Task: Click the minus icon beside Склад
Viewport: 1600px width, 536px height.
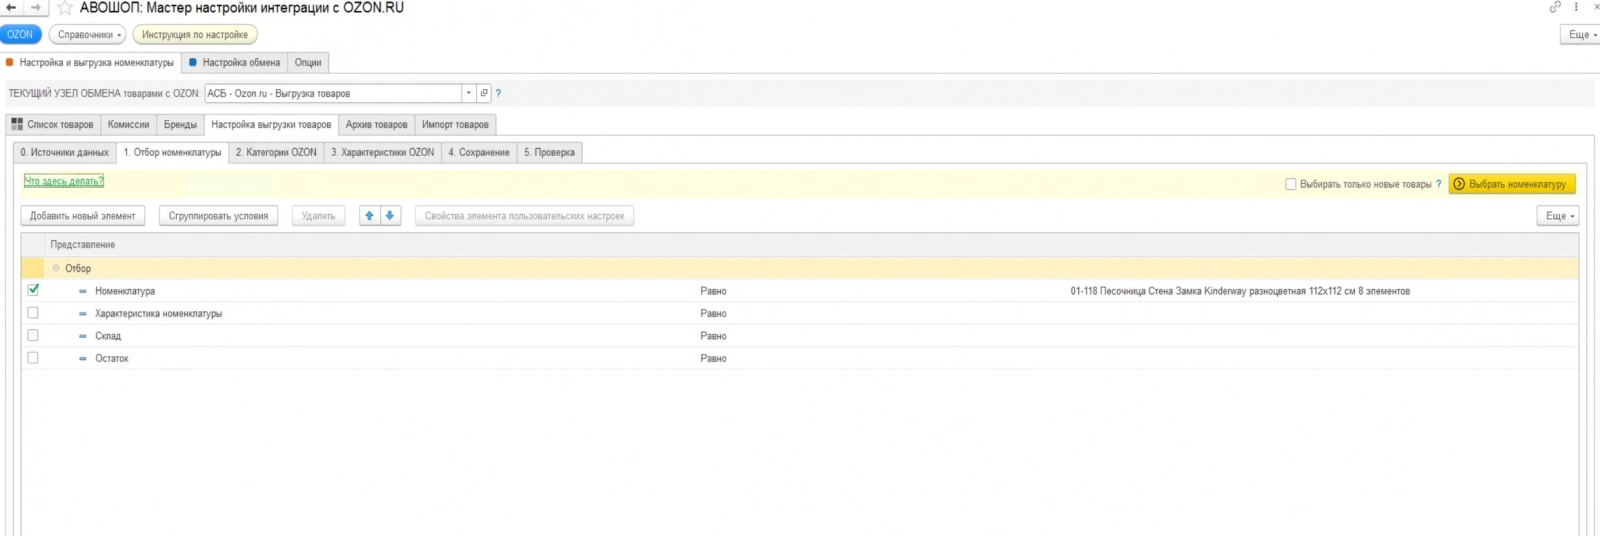Action: click(x=83, y=336)
